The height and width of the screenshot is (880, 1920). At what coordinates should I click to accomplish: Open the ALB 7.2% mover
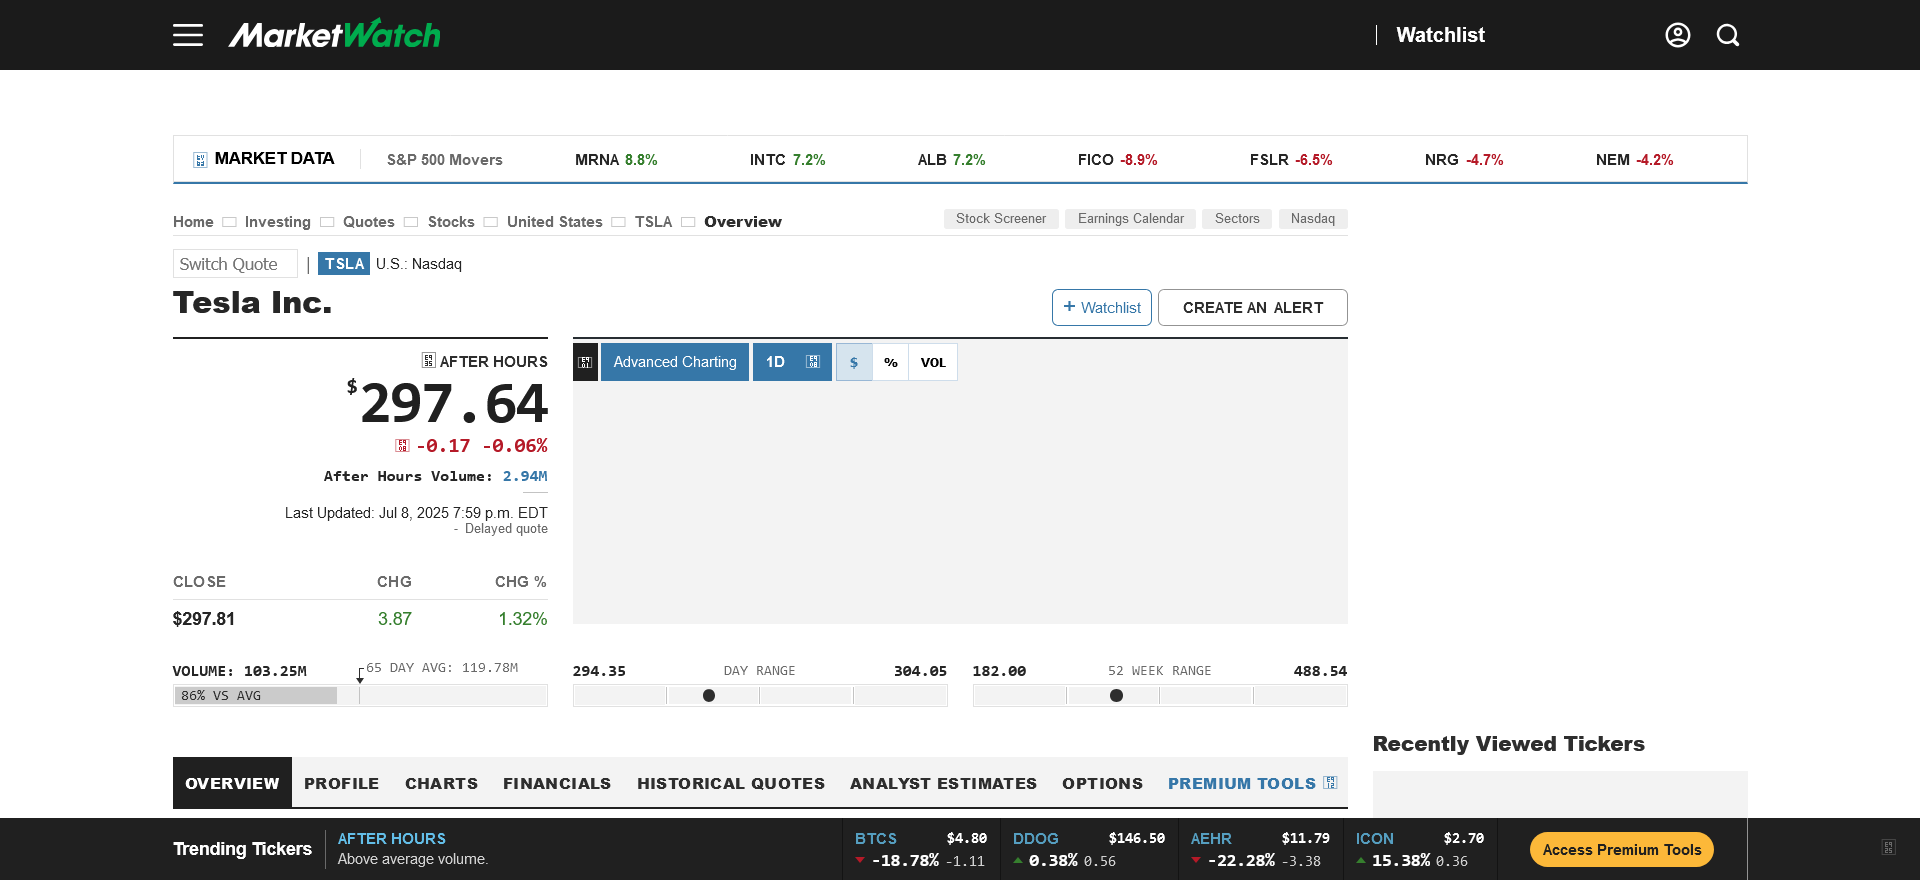[951, 160]
